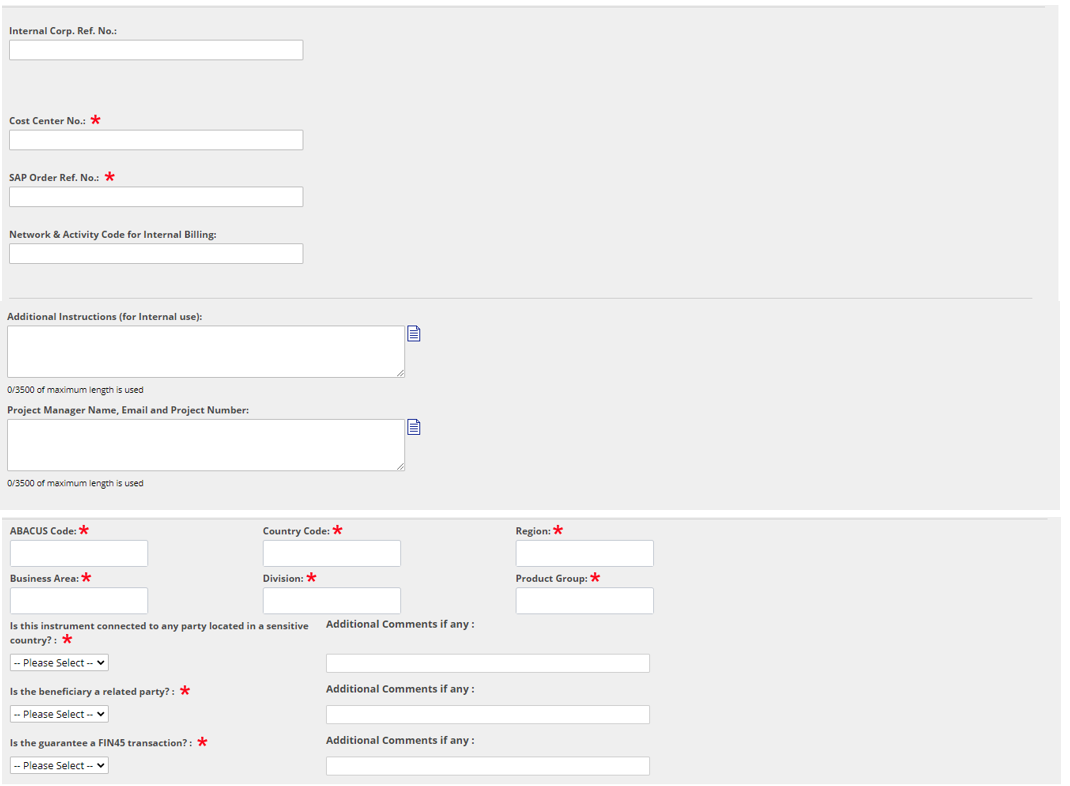Image resolution: width=1070 pixels, height=786 pixels.
Task: Click the Network & Activity Code input
Action: [x=156, y=254]
